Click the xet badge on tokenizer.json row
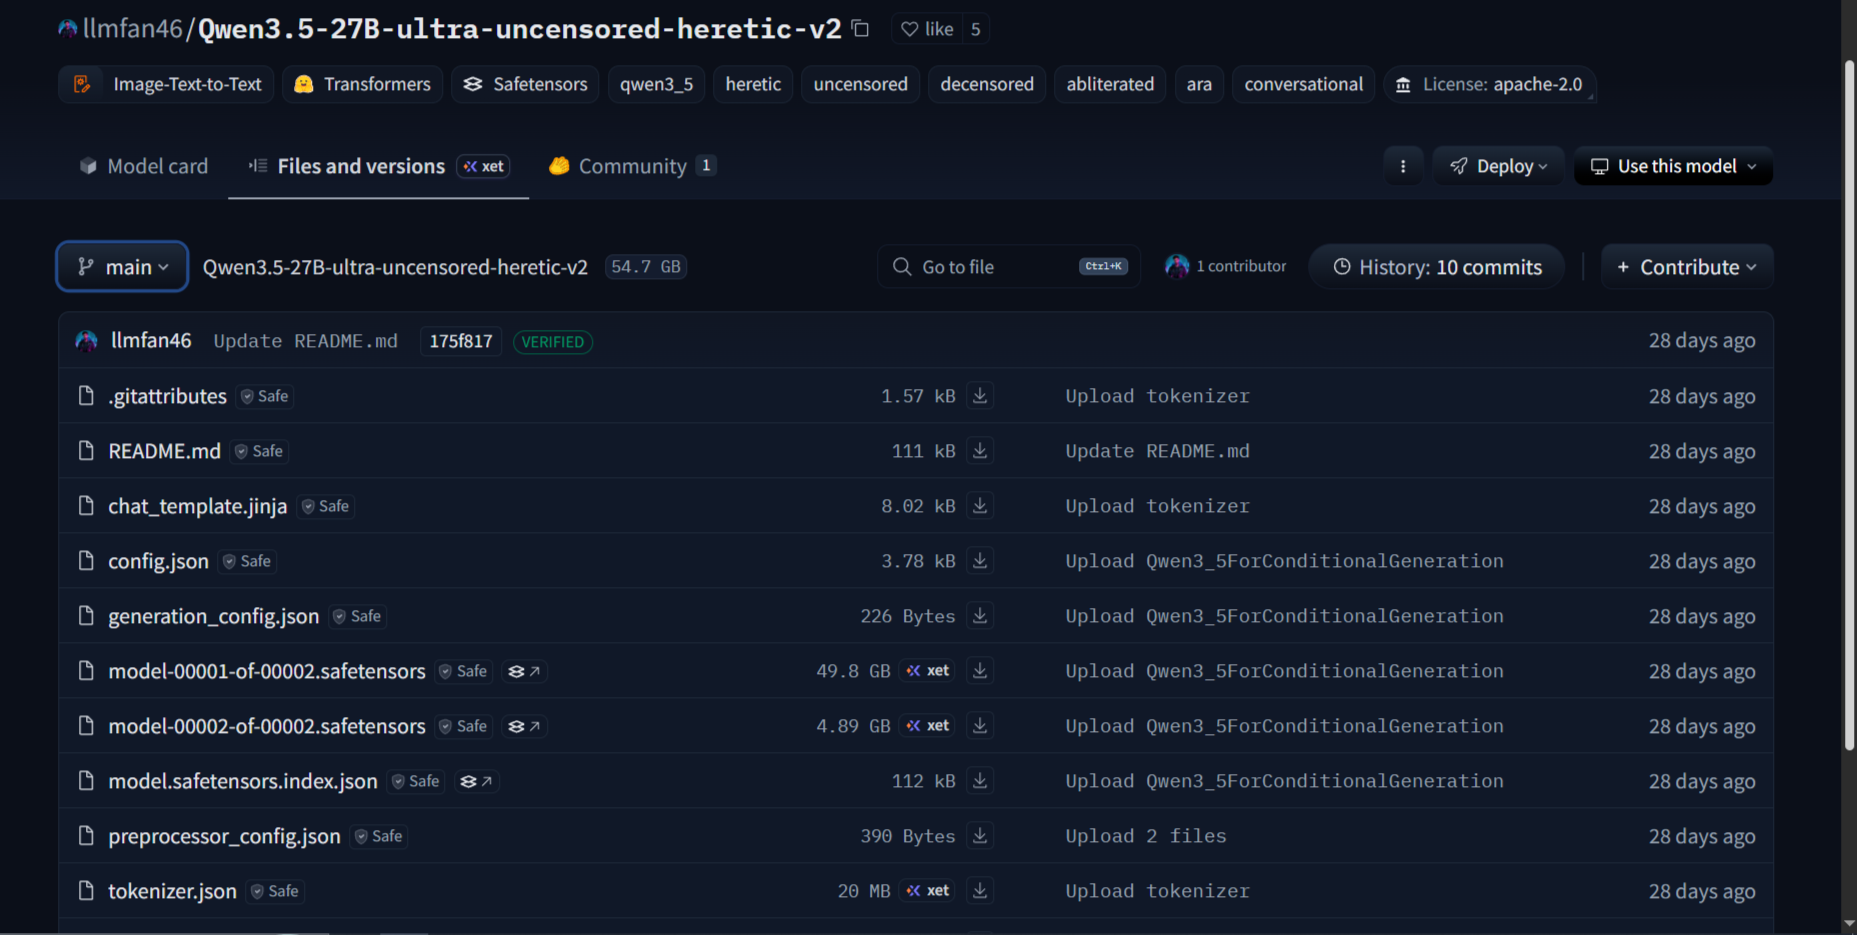1857x935 pixels. pos(927,891)
